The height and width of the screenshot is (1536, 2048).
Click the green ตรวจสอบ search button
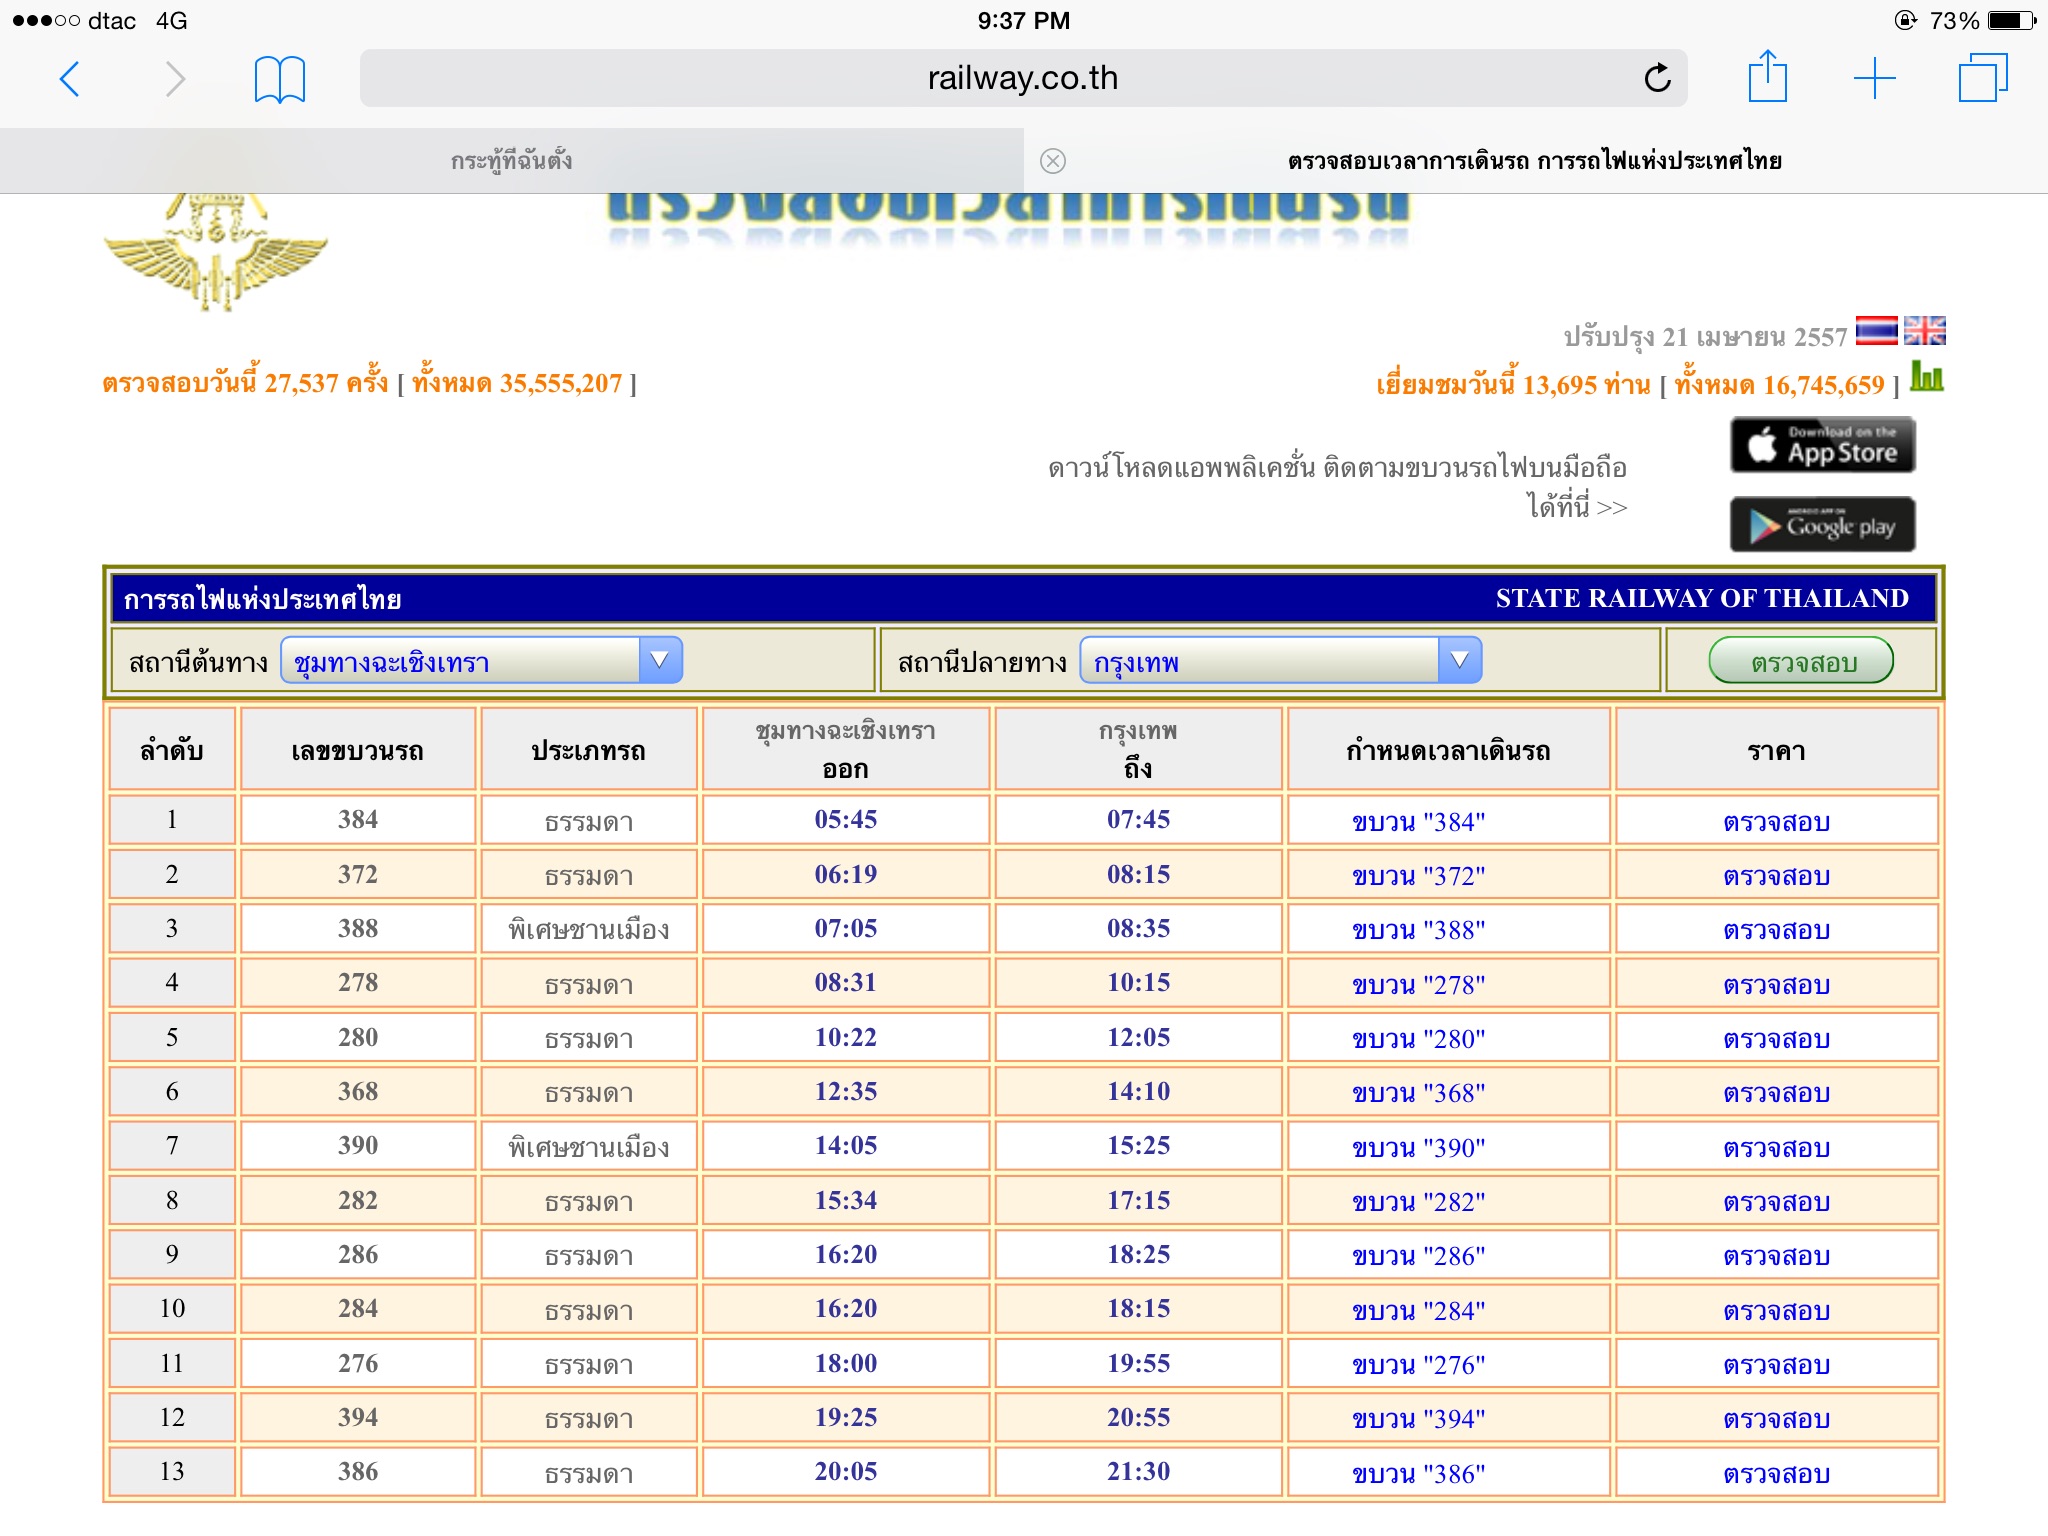[x=1801, y=661]
